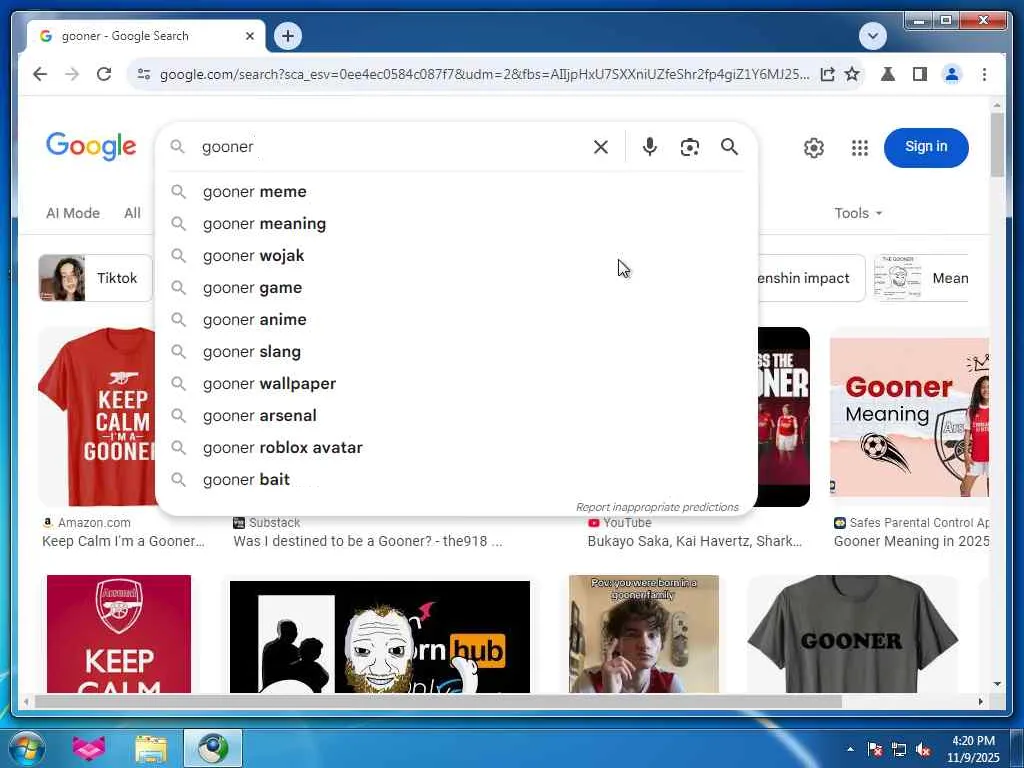Open Substack Was I destined link
The image size is (1024, 768).
click(368, 541)
